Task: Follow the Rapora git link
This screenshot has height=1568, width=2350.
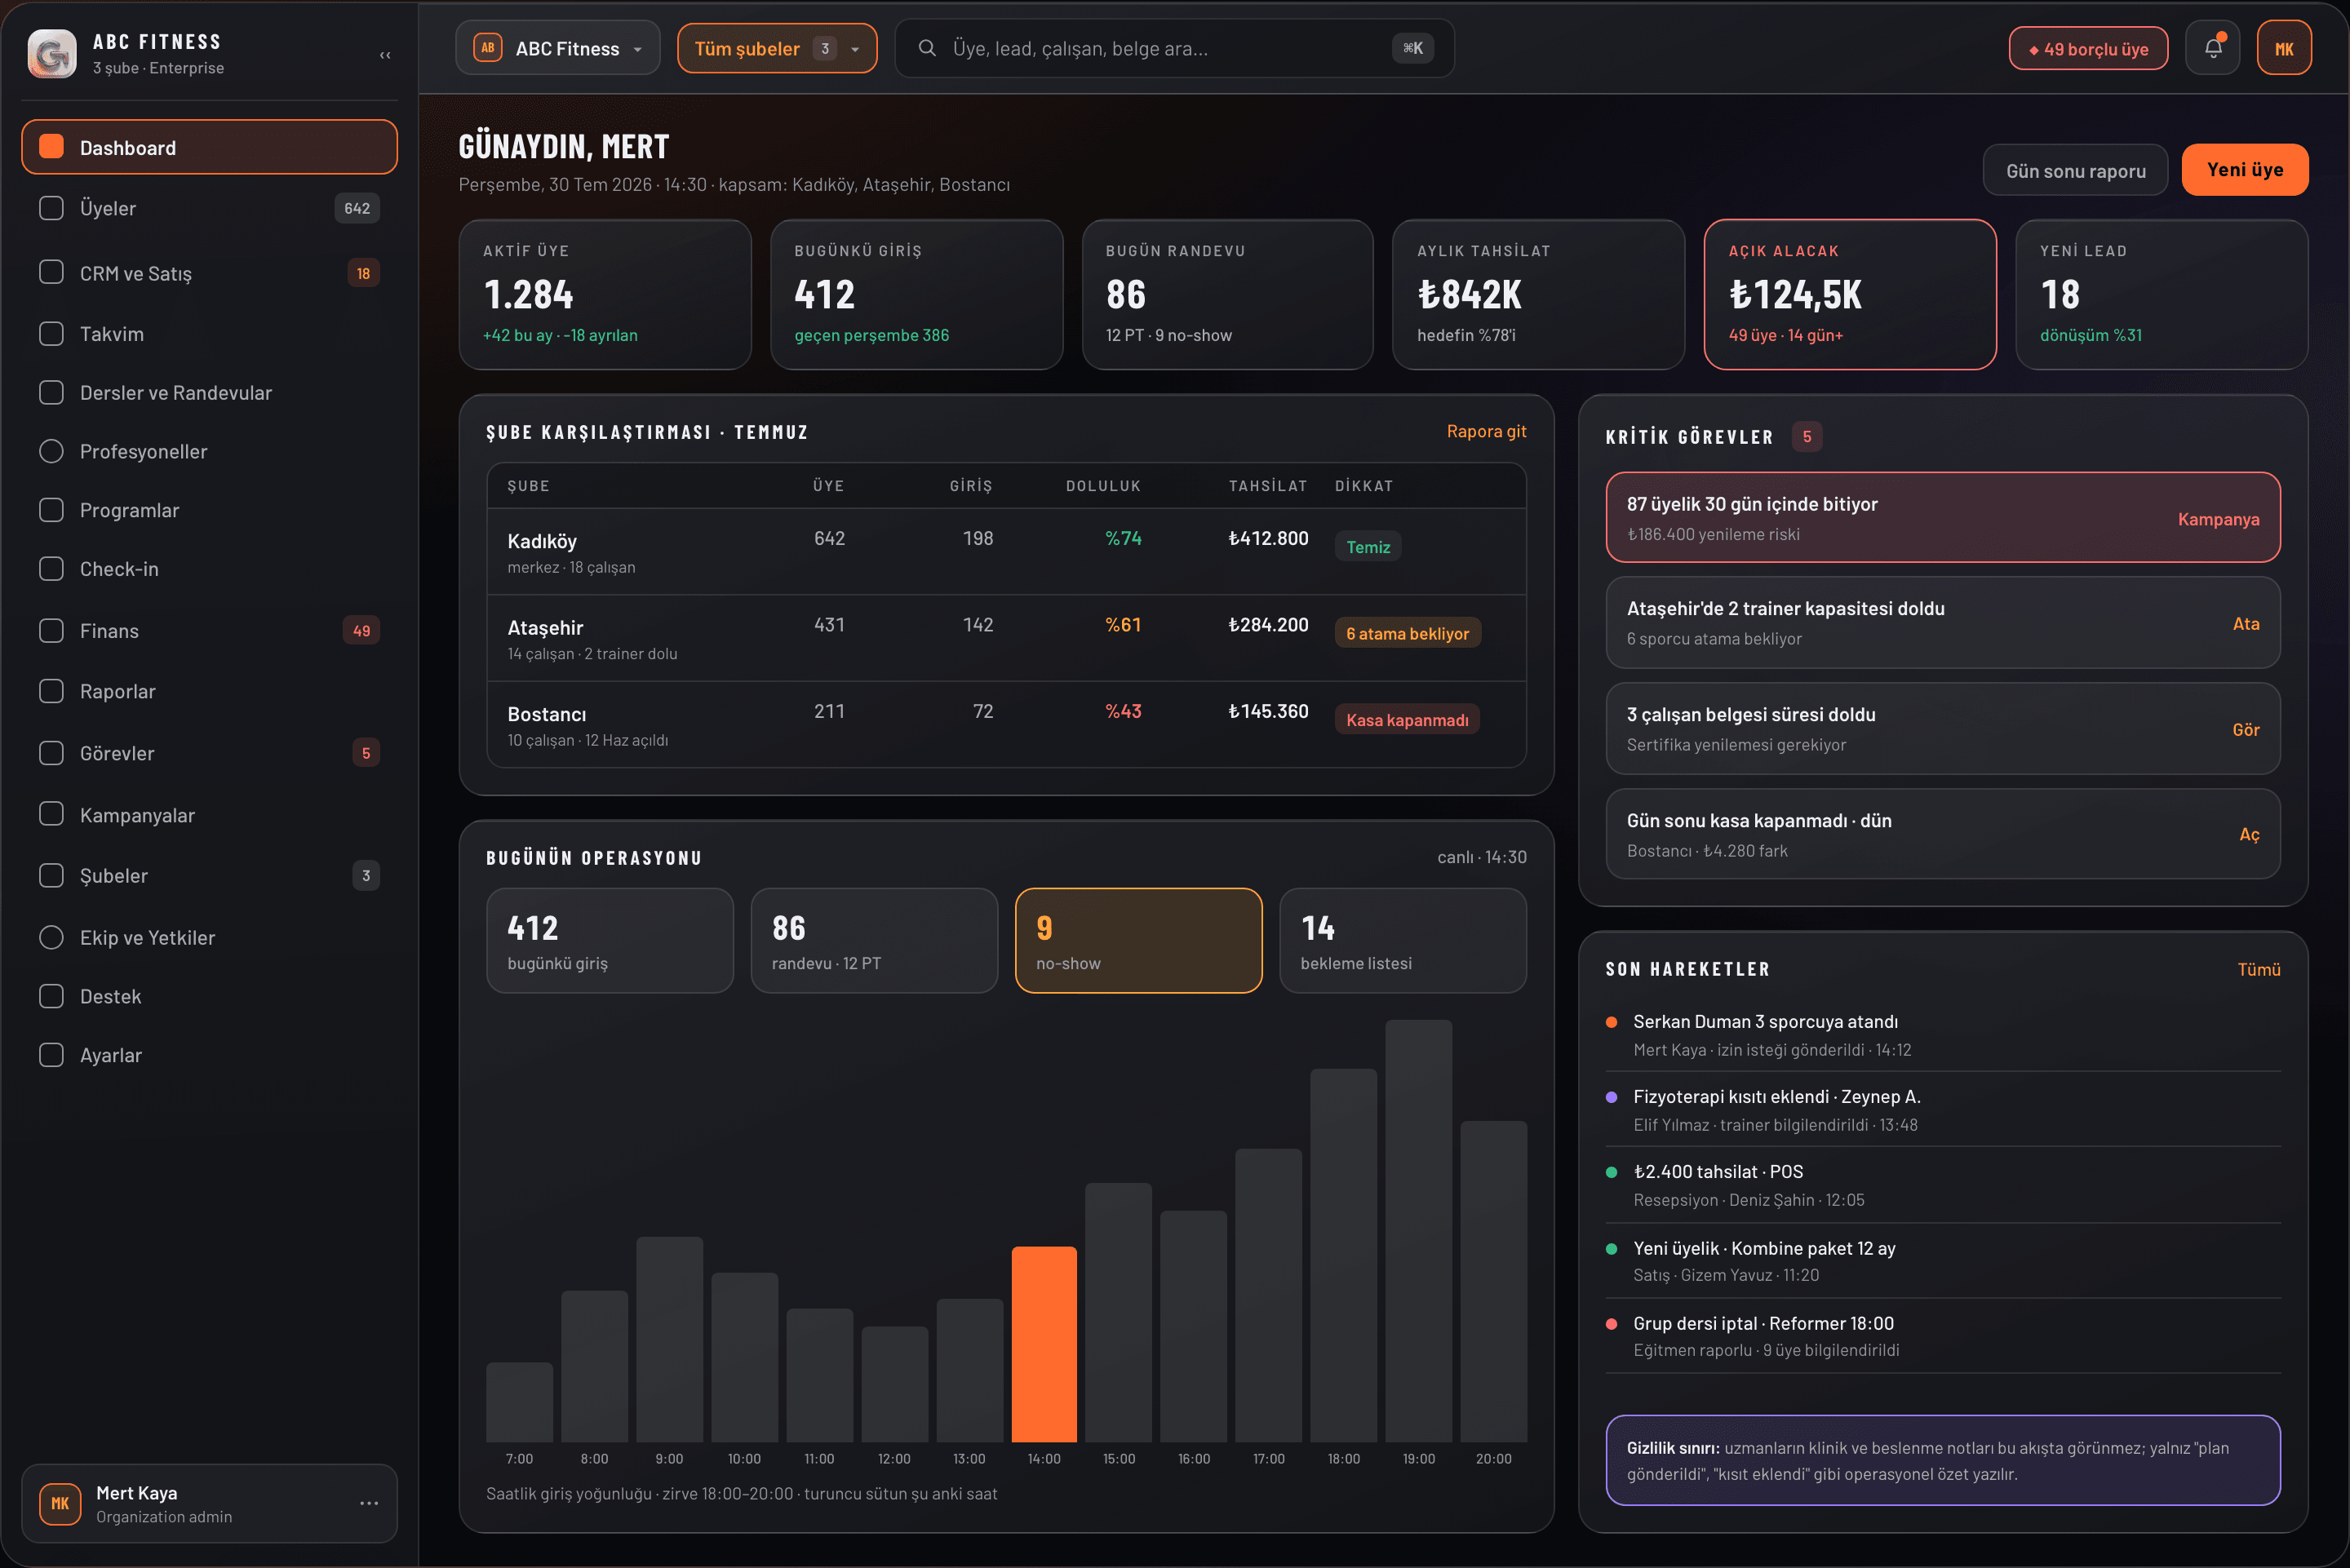Action: [1486, 431]
